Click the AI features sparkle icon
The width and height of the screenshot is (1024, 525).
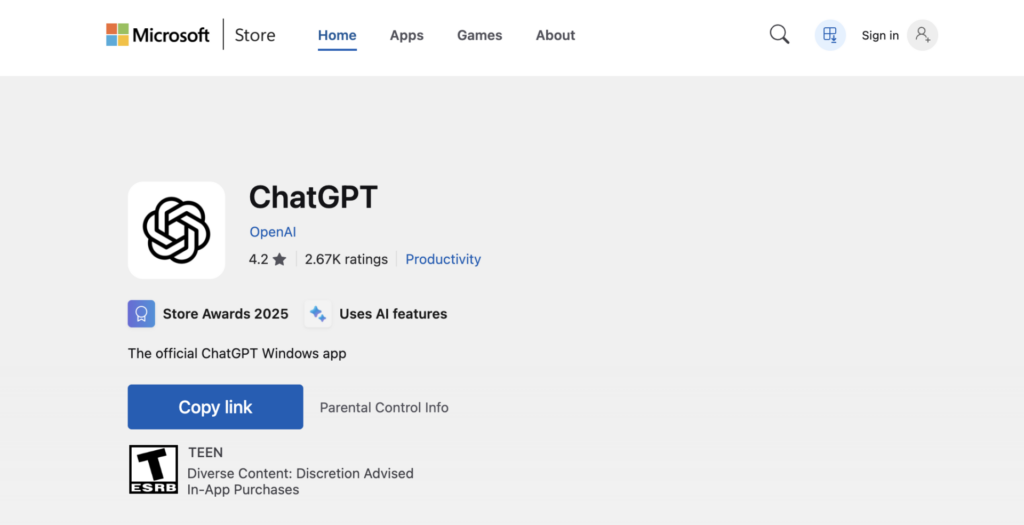(x=318, y=314)
